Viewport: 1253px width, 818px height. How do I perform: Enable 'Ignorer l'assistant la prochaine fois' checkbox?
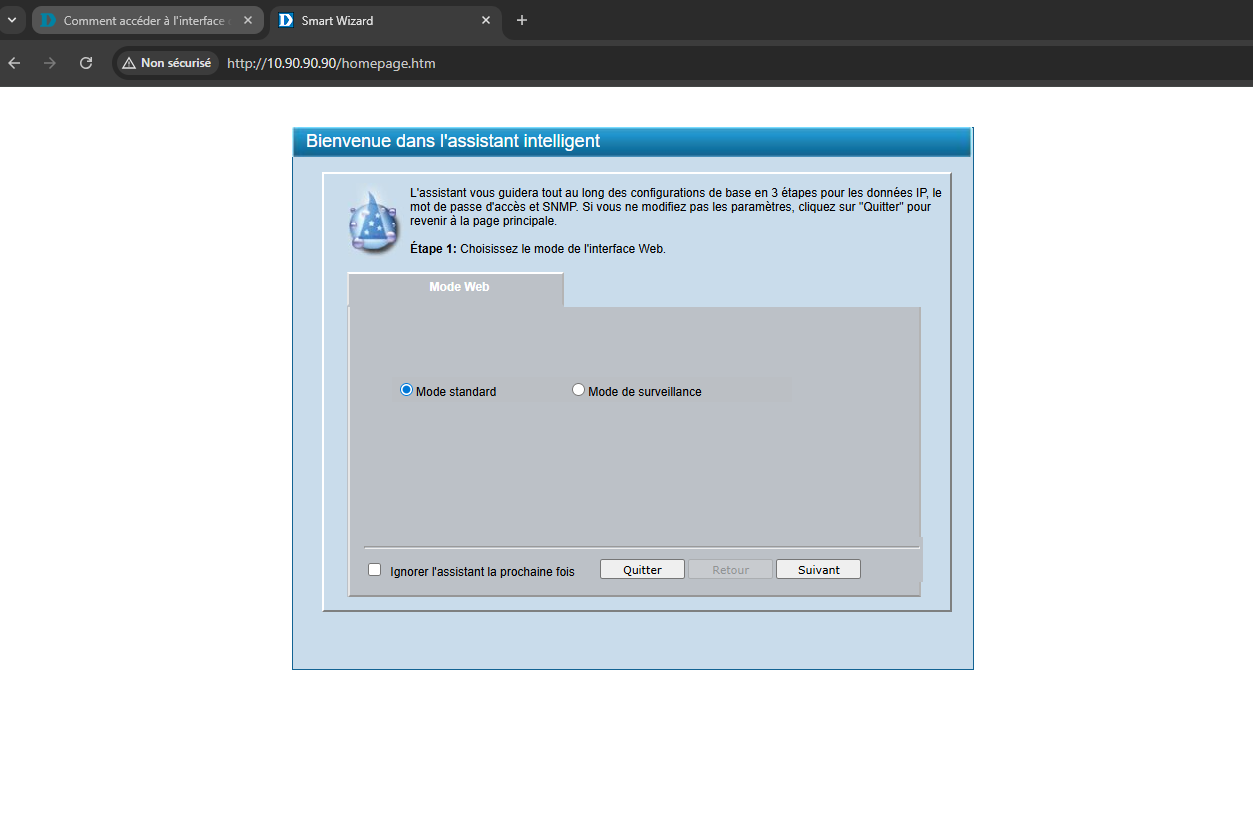[x=375, y=570]
